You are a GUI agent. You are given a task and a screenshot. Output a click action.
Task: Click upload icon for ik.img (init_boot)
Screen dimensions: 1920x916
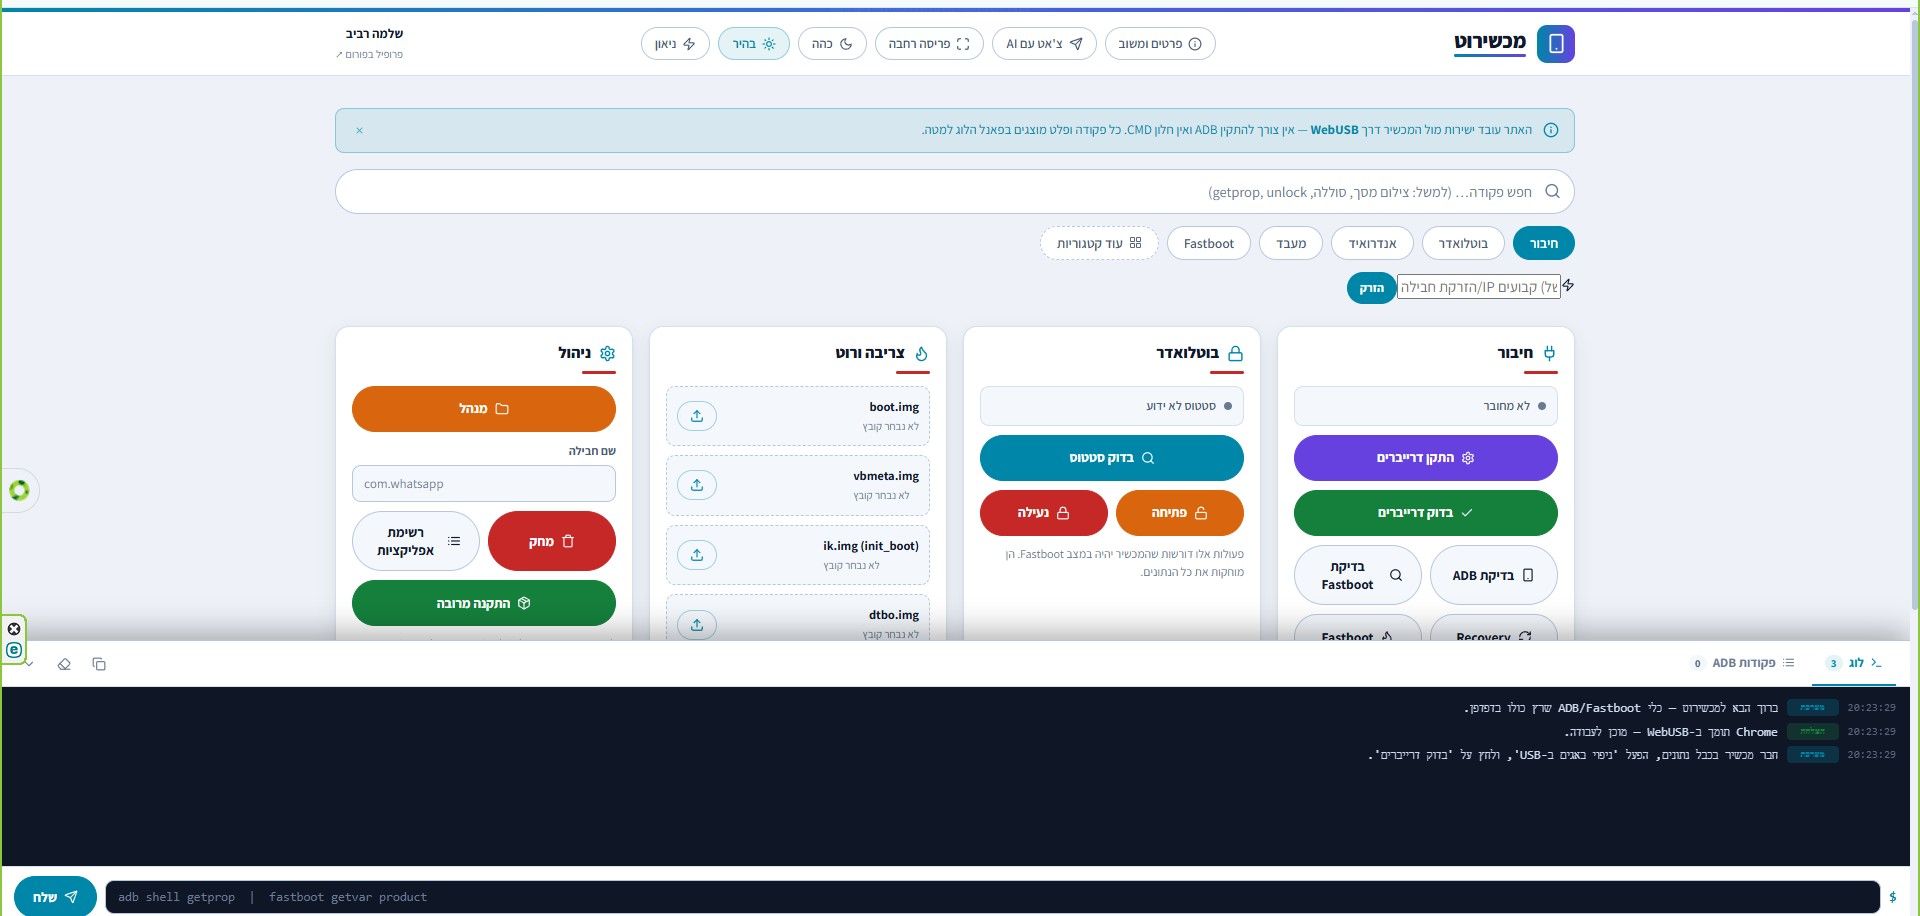(697, 555)
